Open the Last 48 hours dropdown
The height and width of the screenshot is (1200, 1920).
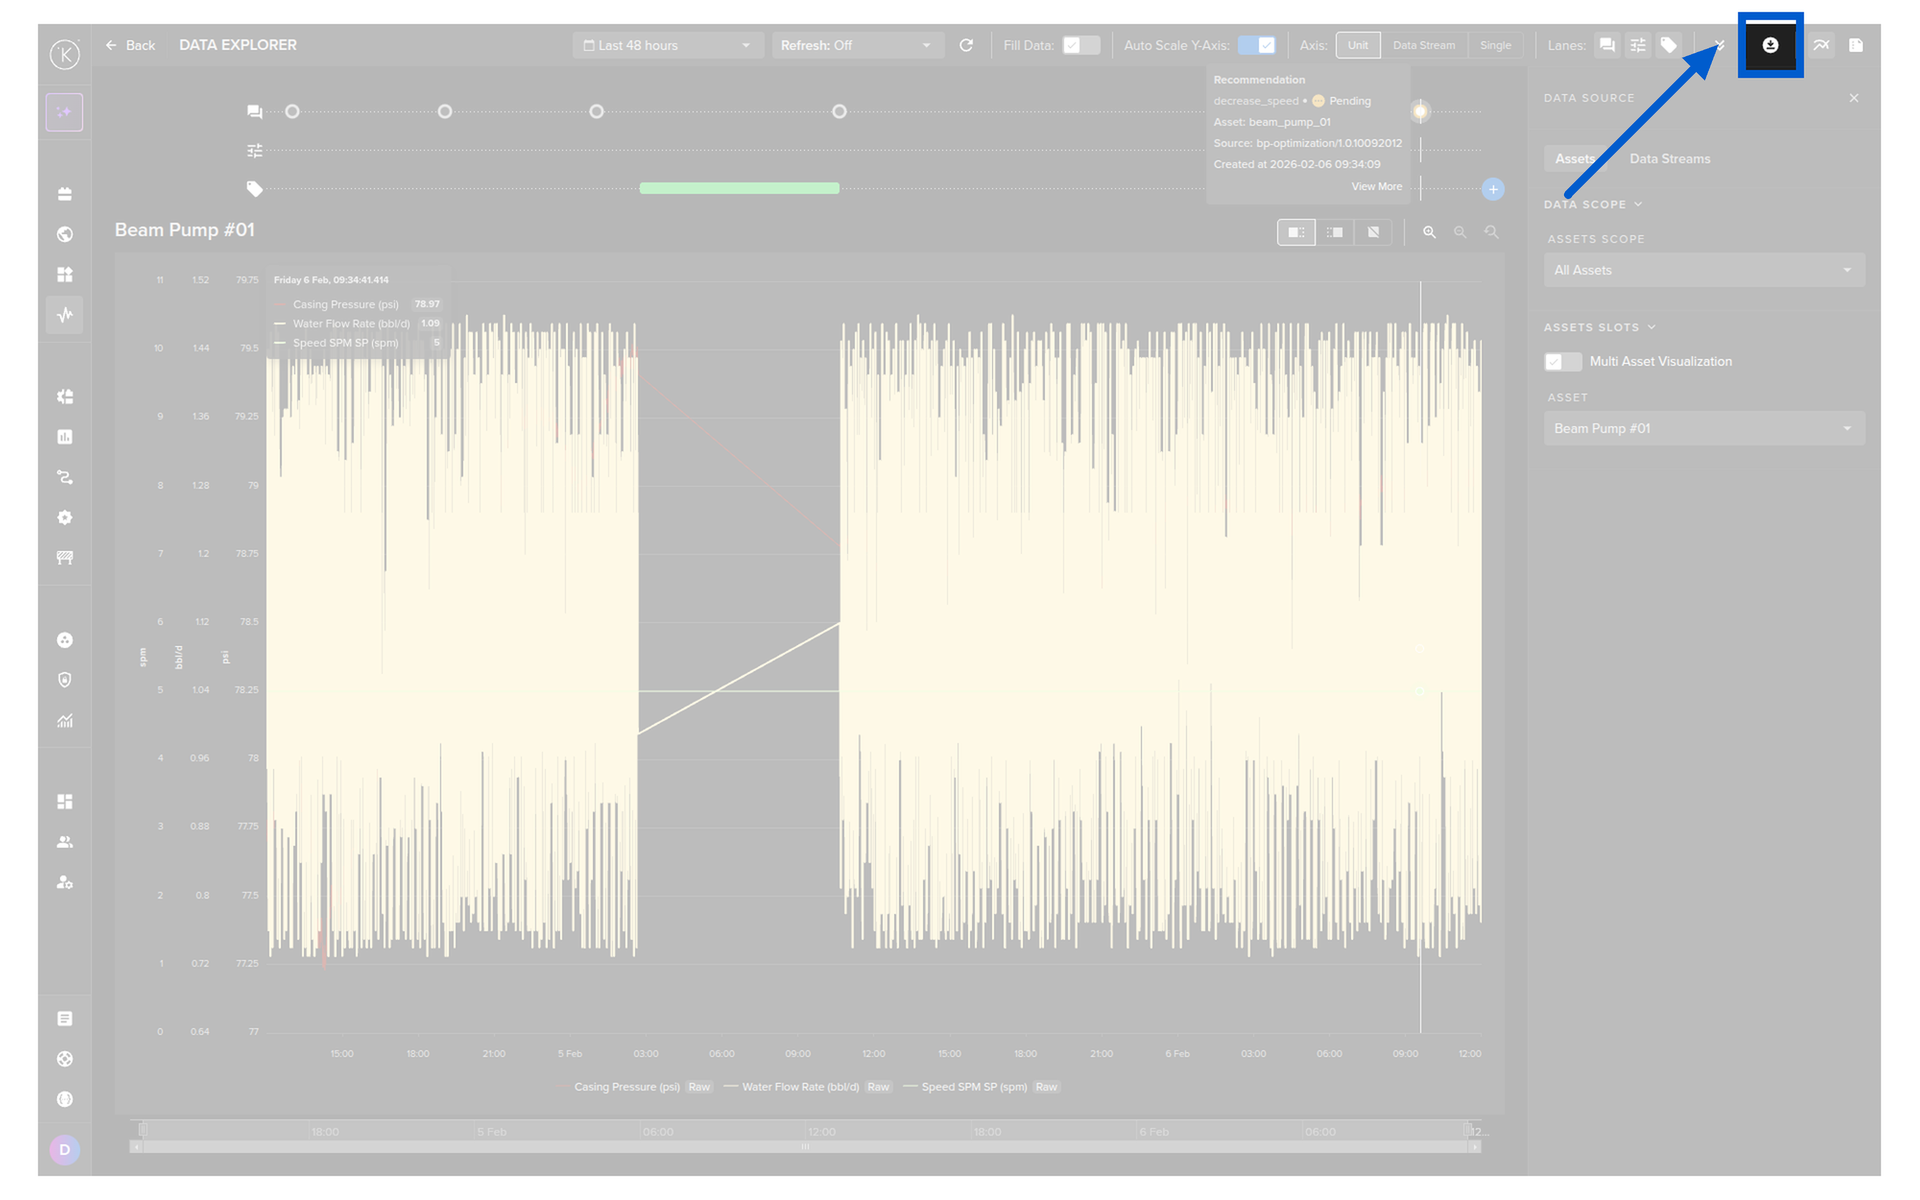click(666, 45)
